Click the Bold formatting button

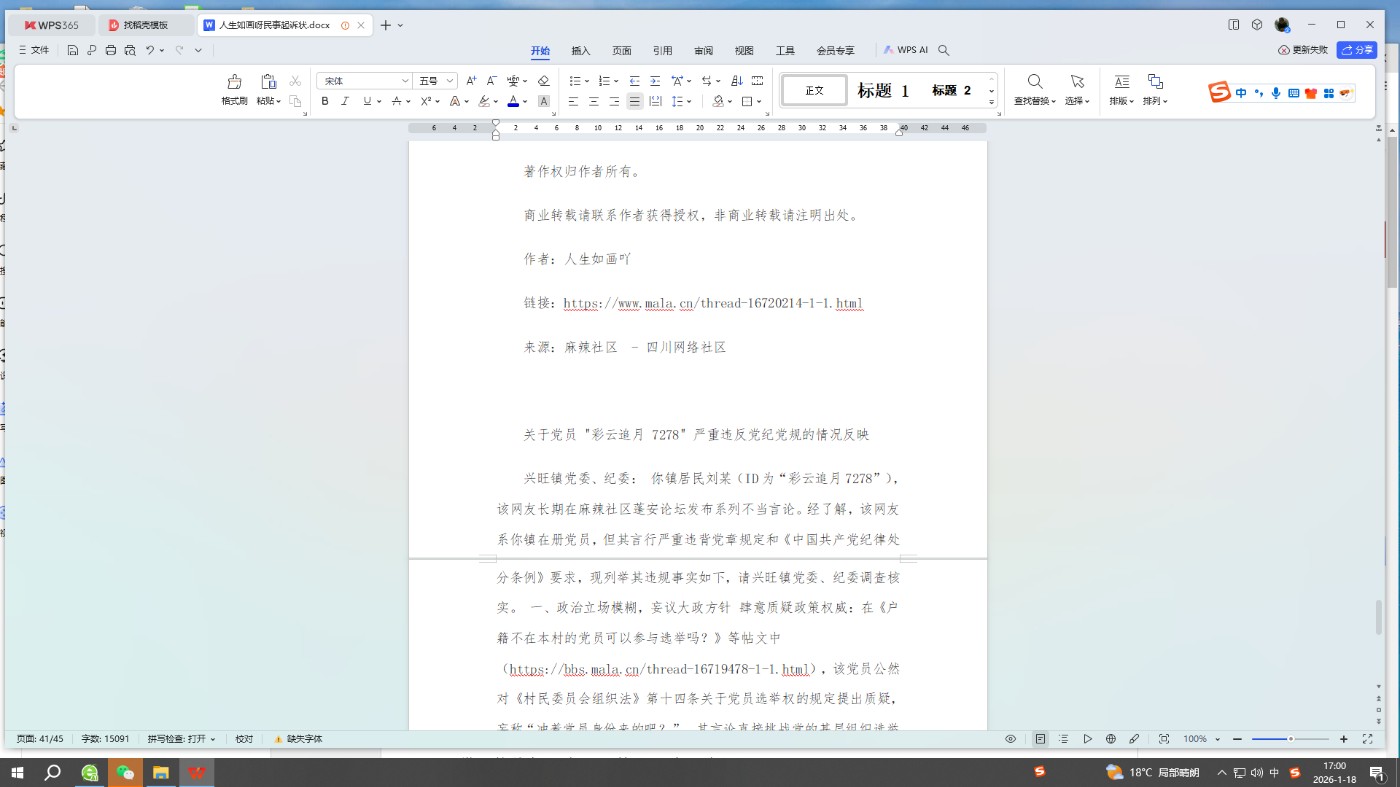tap(325, 101)
